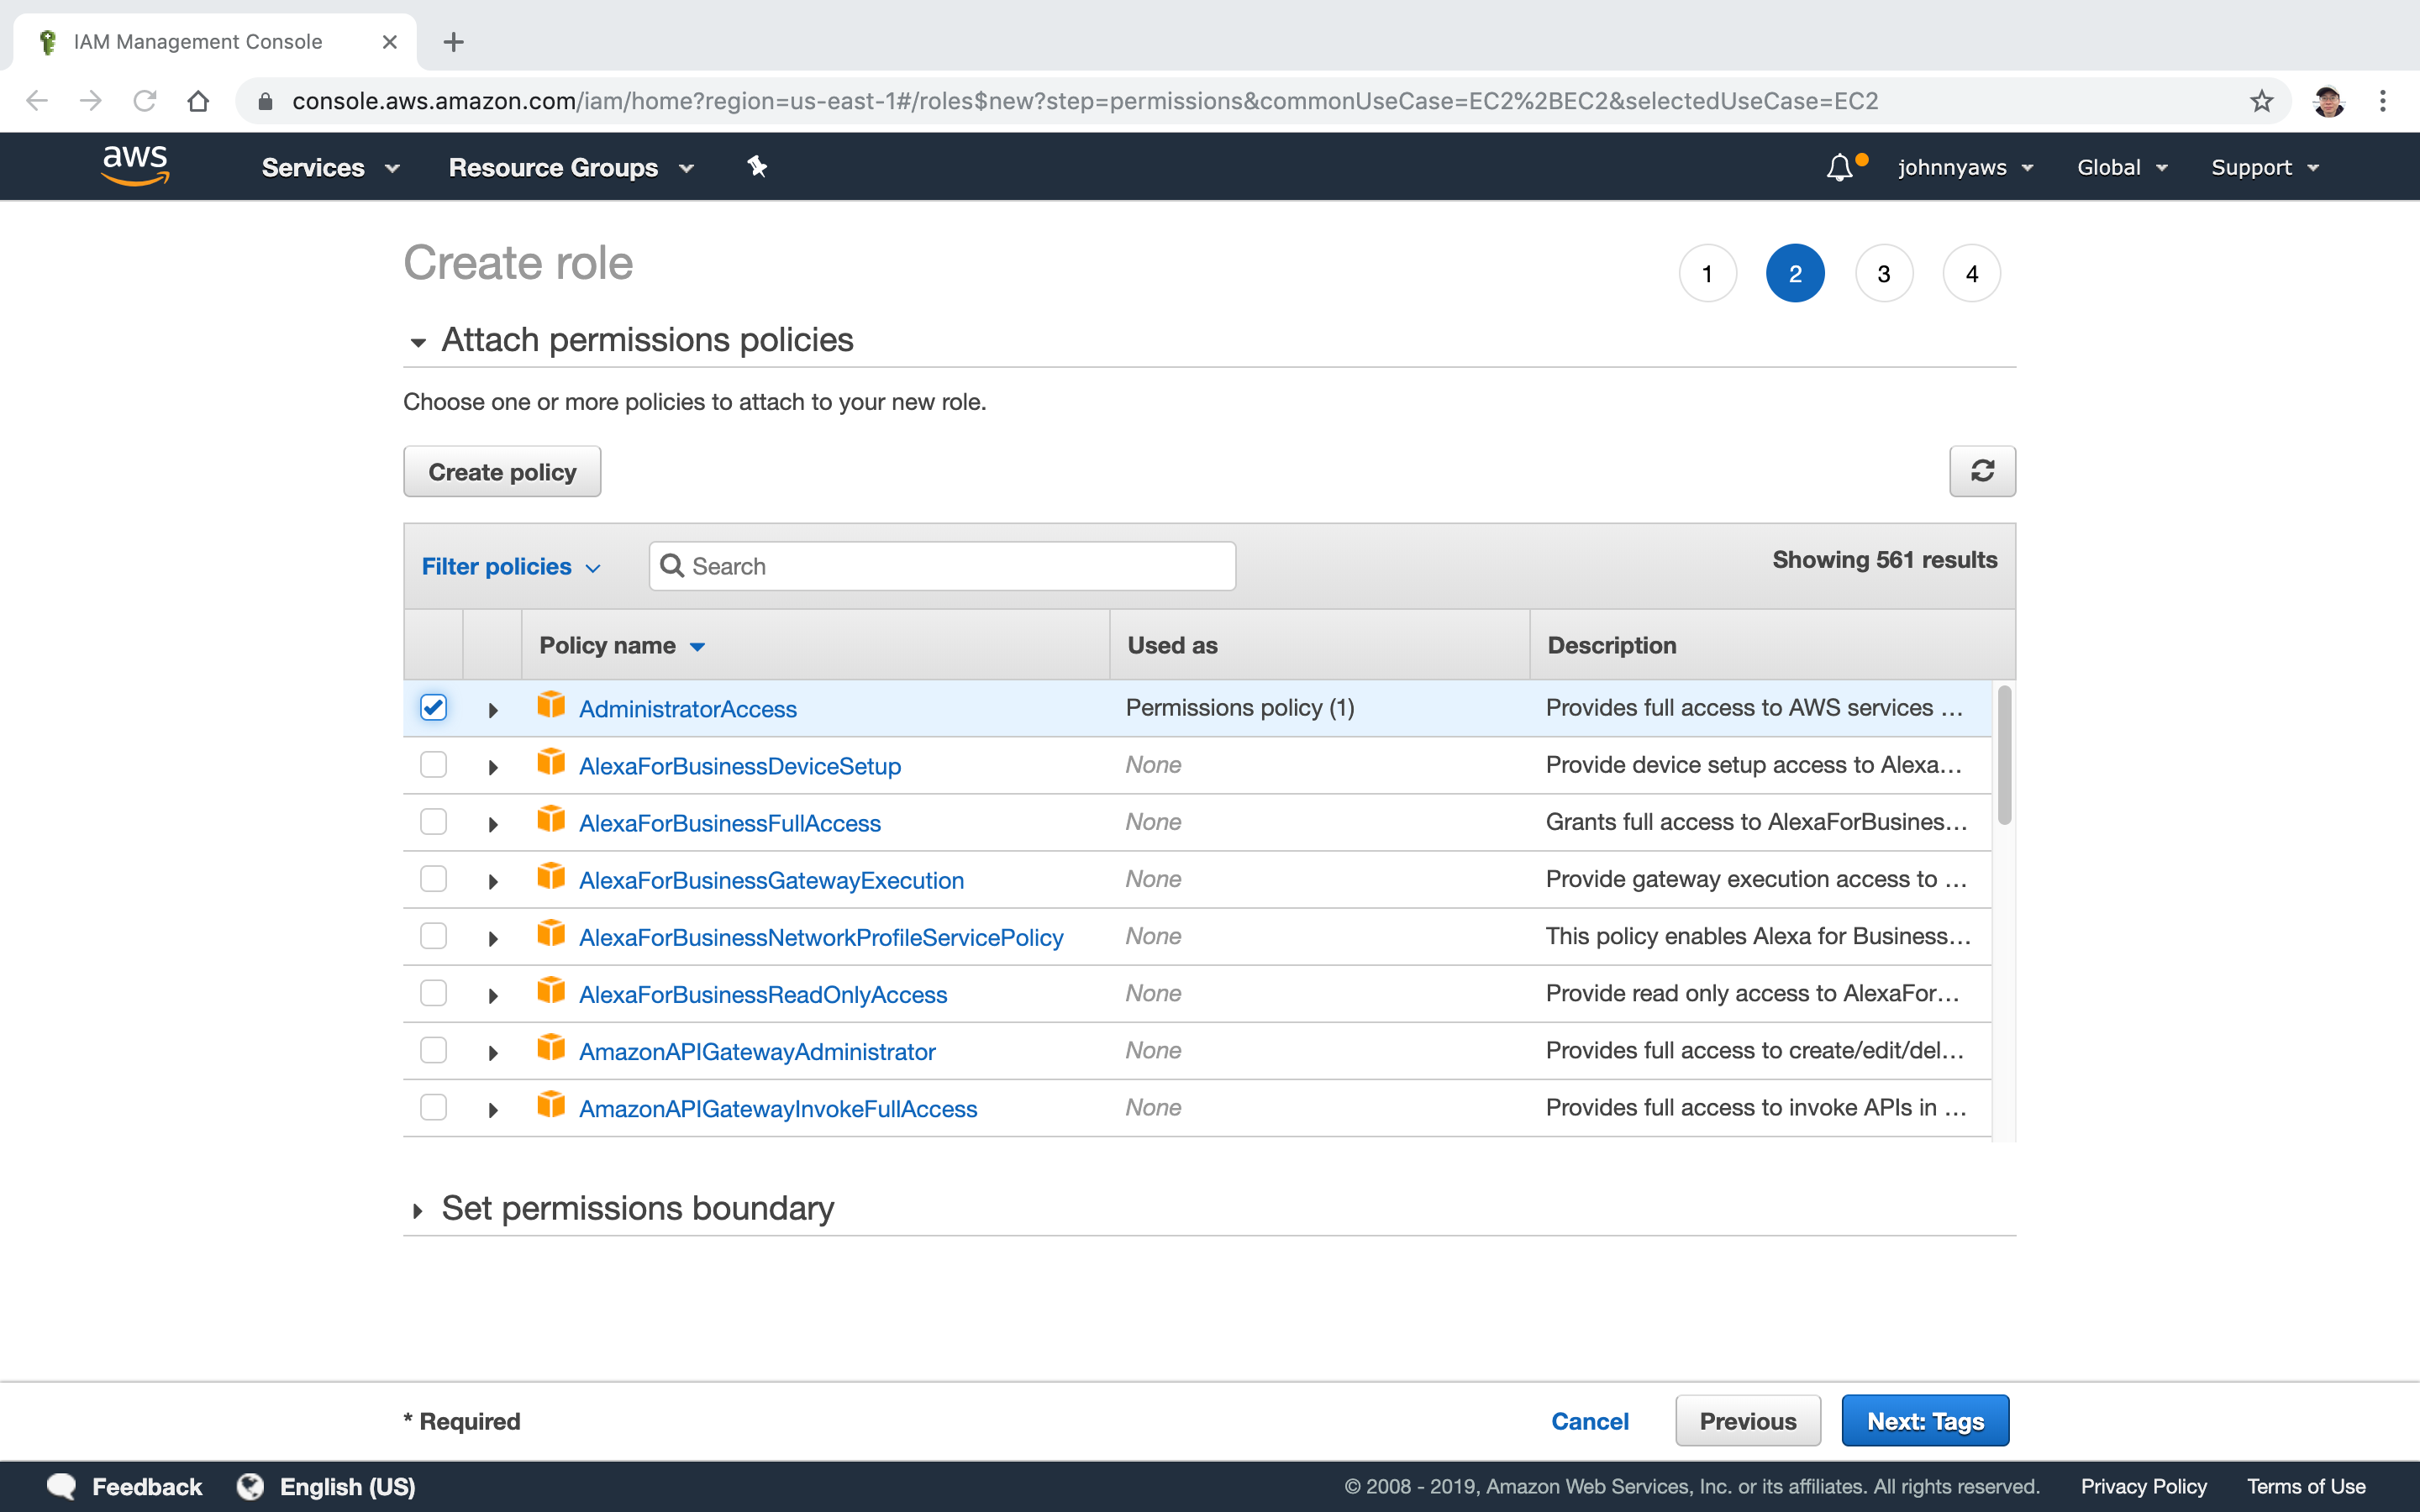This screenshot has height=1512, width=2420.
Task: Click AlexaForBusinessNetworkProfileServicePolicy box icon
Action: (551, 933)
